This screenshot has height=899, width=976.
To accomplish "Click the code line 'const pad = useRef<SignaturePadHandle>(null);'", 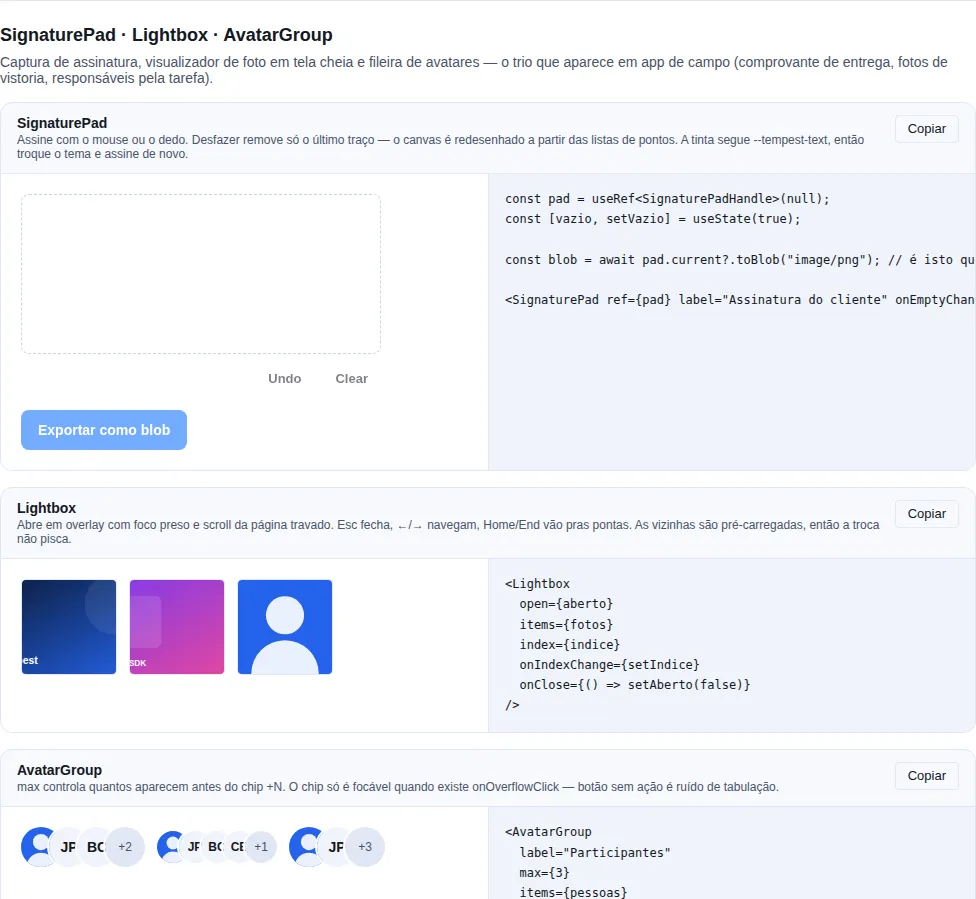I will [x=667, y=199].
